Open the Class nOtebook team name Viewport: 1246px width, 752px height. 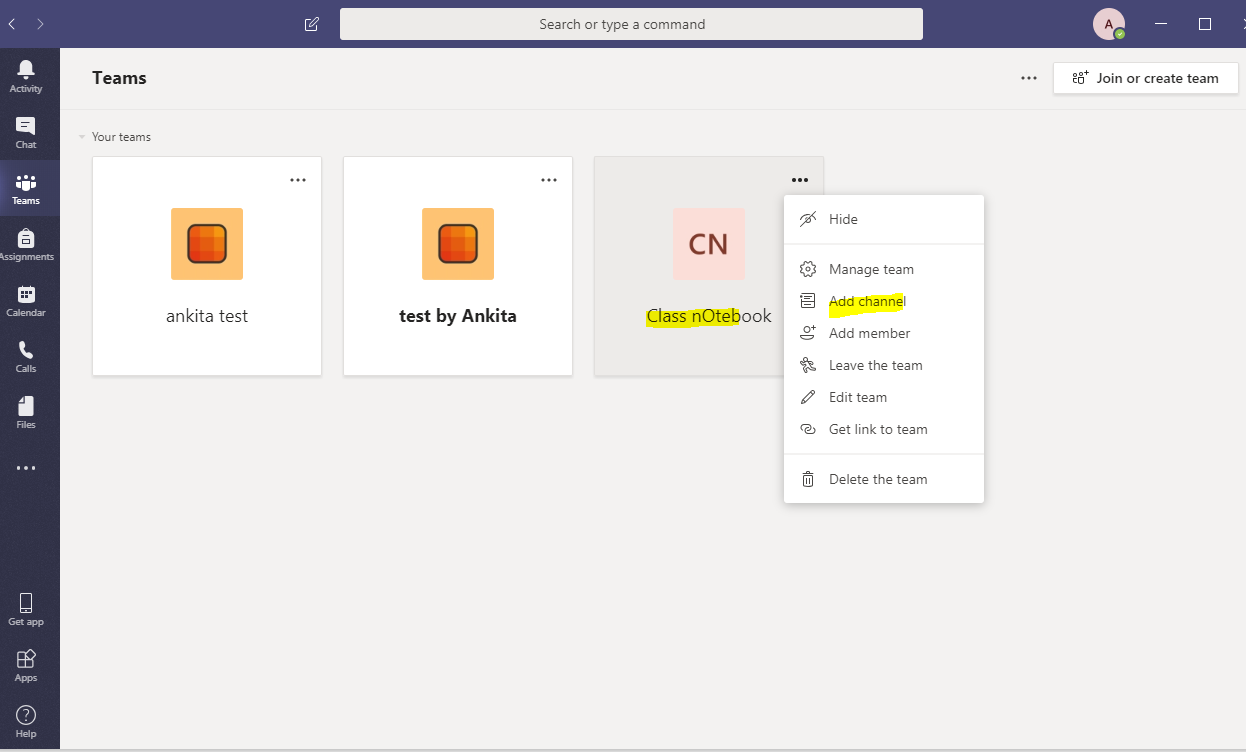(x=709, y=316)
